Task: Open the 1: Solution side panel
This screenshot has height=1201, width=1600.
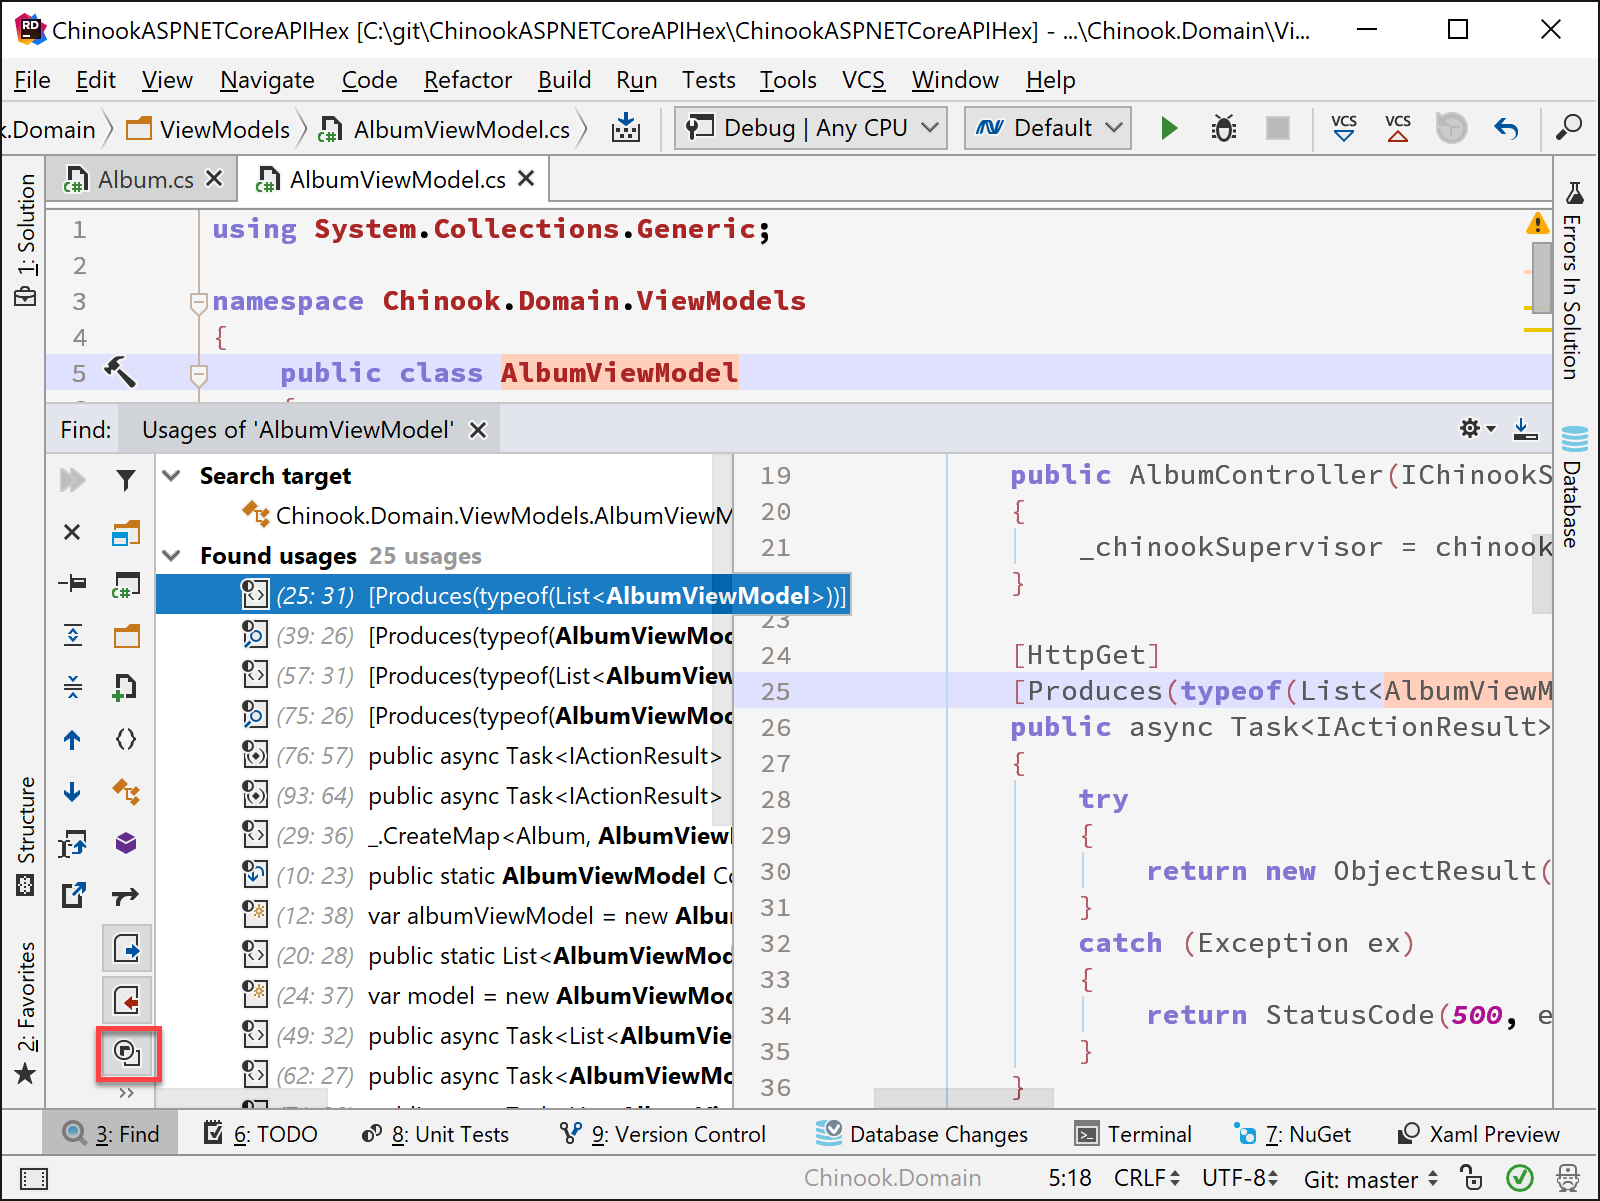Action: (25, 240)
